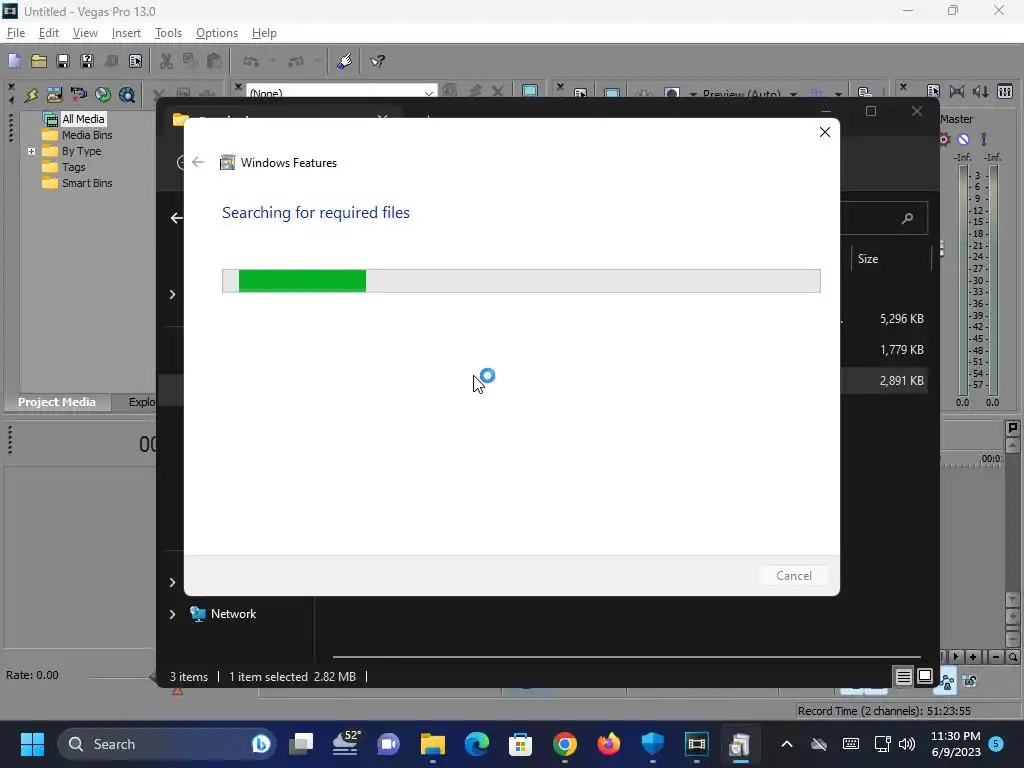Click the Dim Output speaker icon

point(980,91)
